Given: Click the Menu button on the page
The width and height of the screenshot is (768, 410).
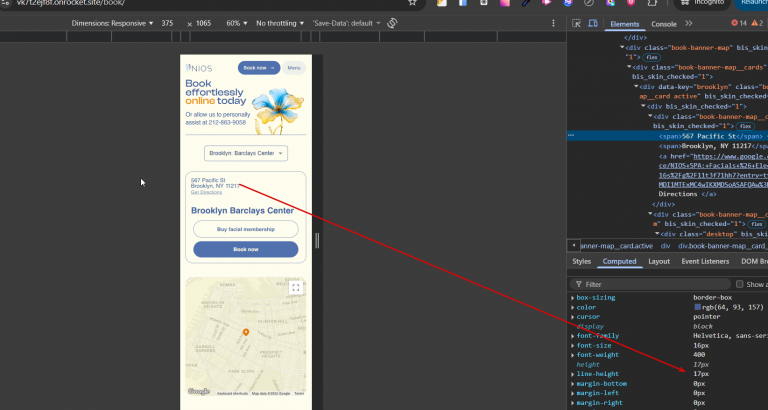Looking at the screenshot, I should click(x=294, y=68).
